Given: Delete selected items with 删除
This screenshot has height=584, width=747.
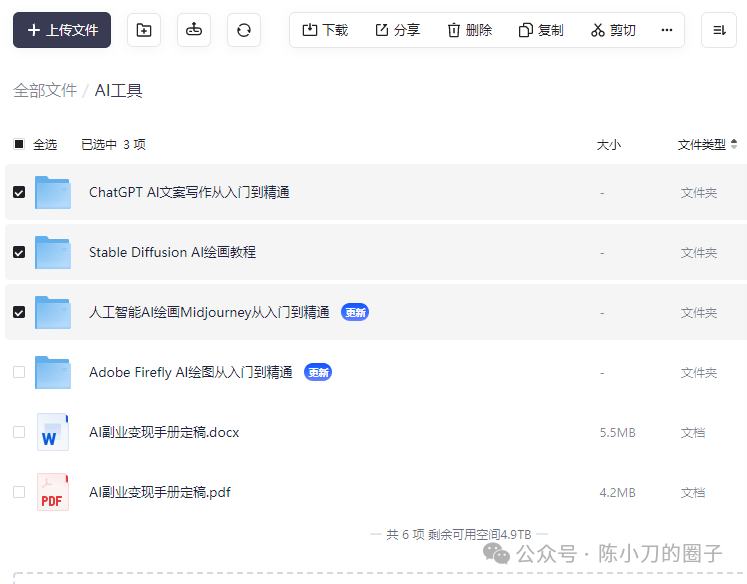Looking at the screenshot, I should click(x=469, y=30).
